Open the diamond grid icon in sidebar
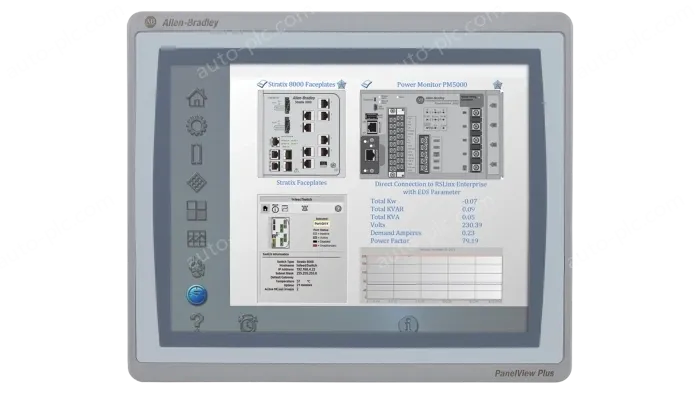The height and width of the screenshot is (394, 700). pyautogui.click(x=196, y=182)
